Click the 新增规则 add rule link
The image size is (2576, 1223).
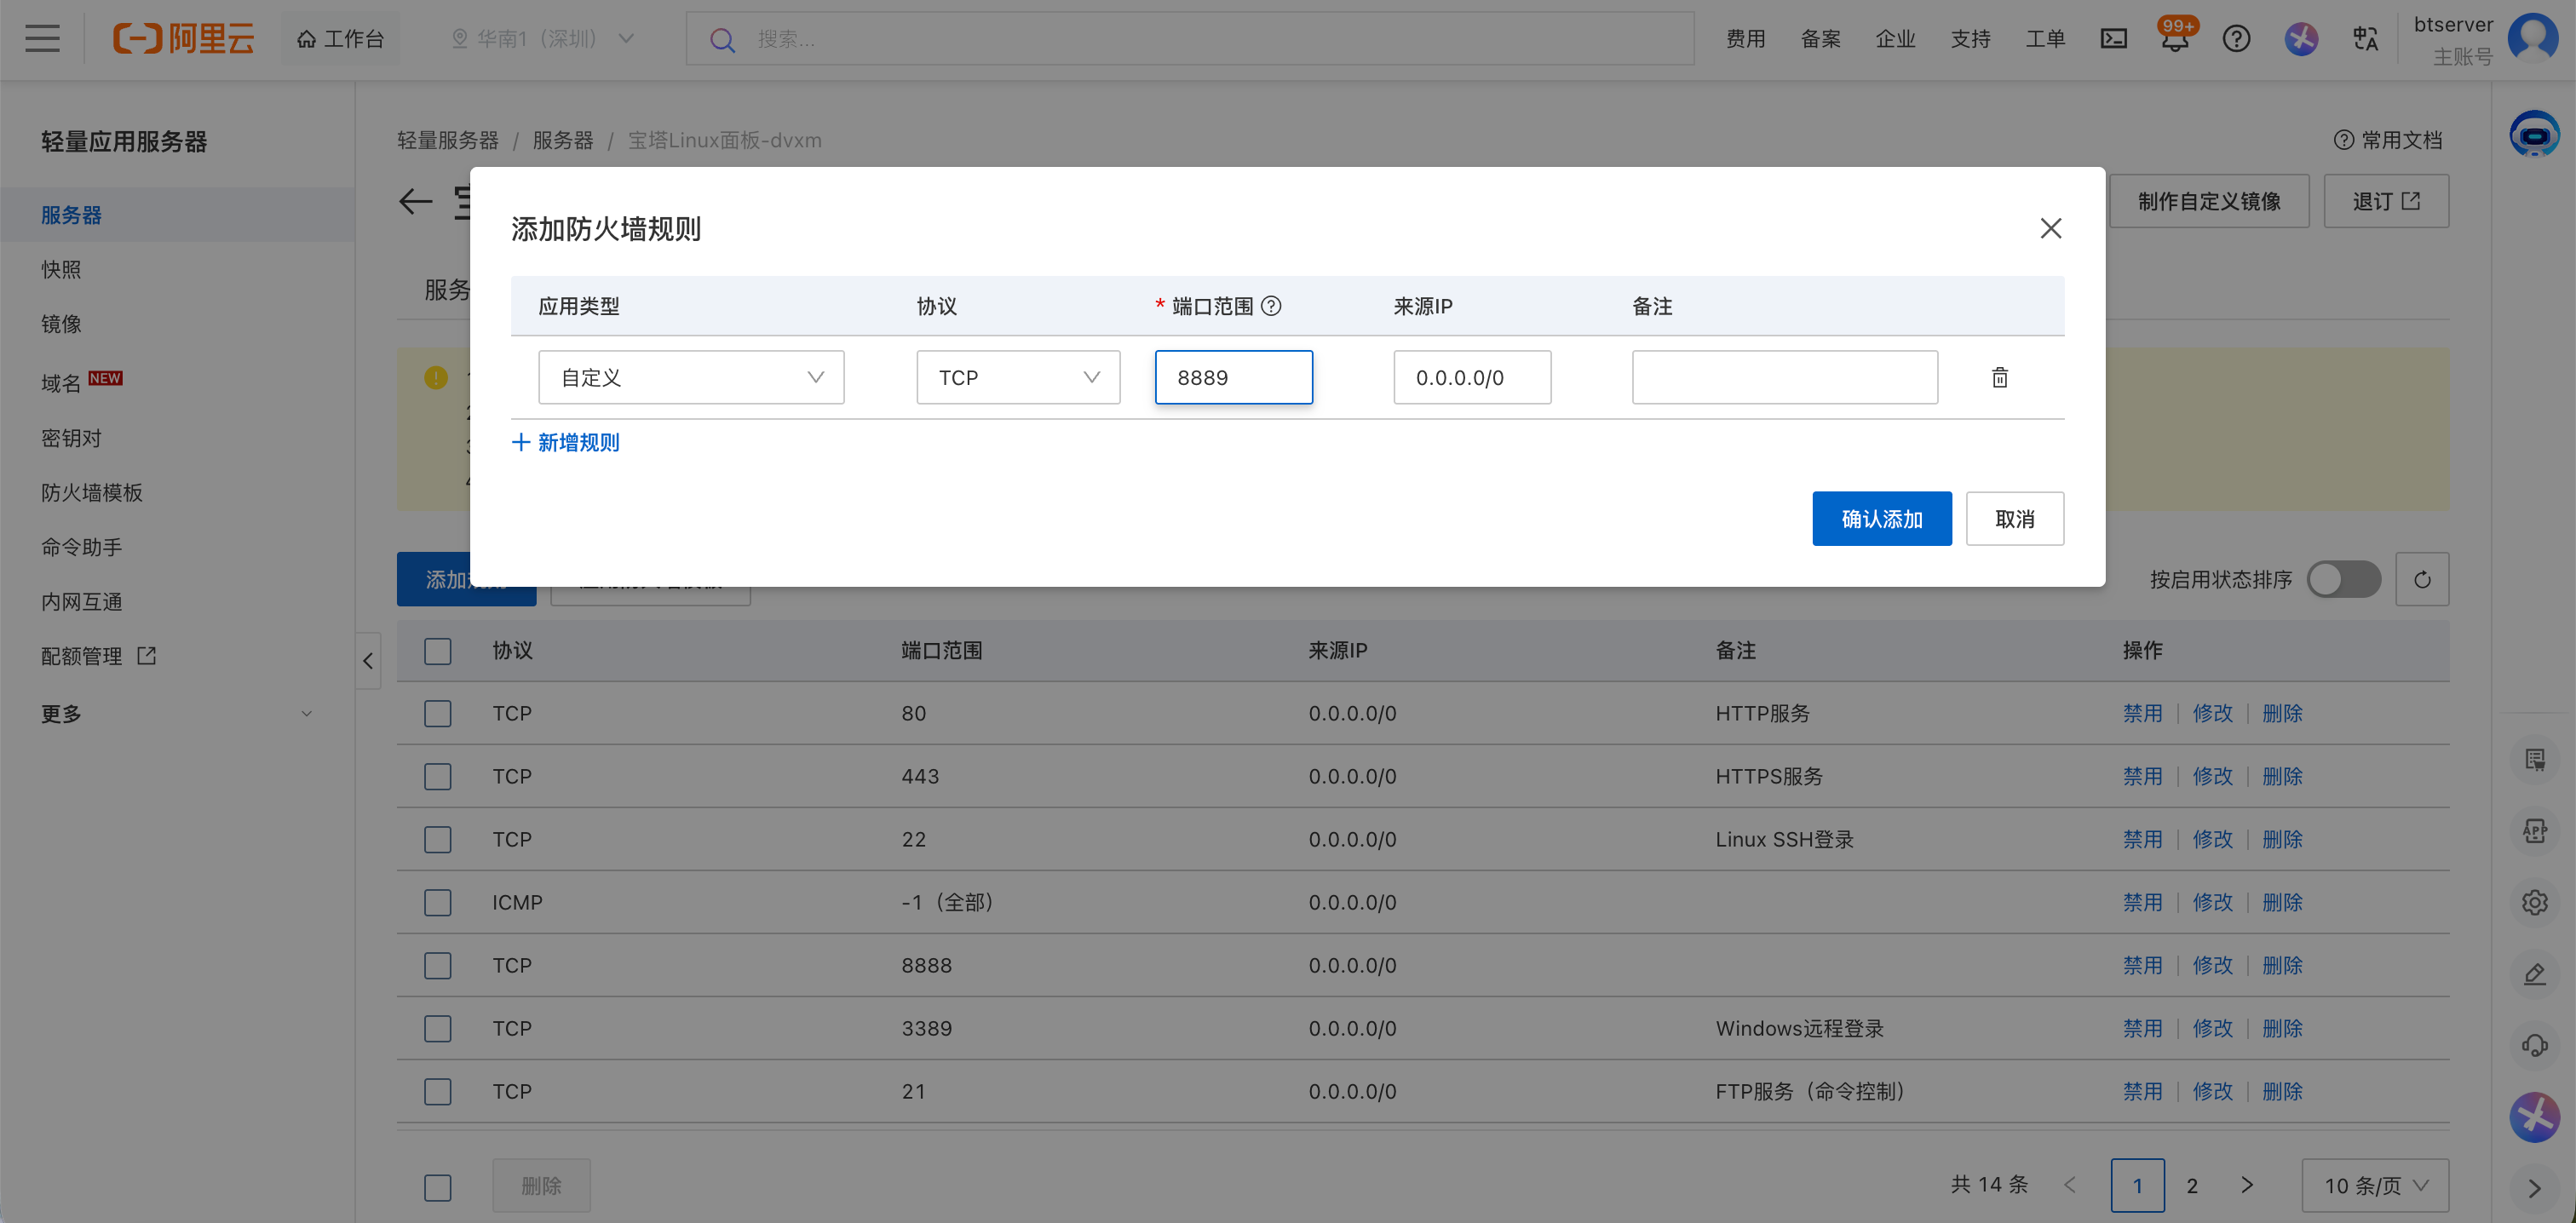tap(566, 442)
